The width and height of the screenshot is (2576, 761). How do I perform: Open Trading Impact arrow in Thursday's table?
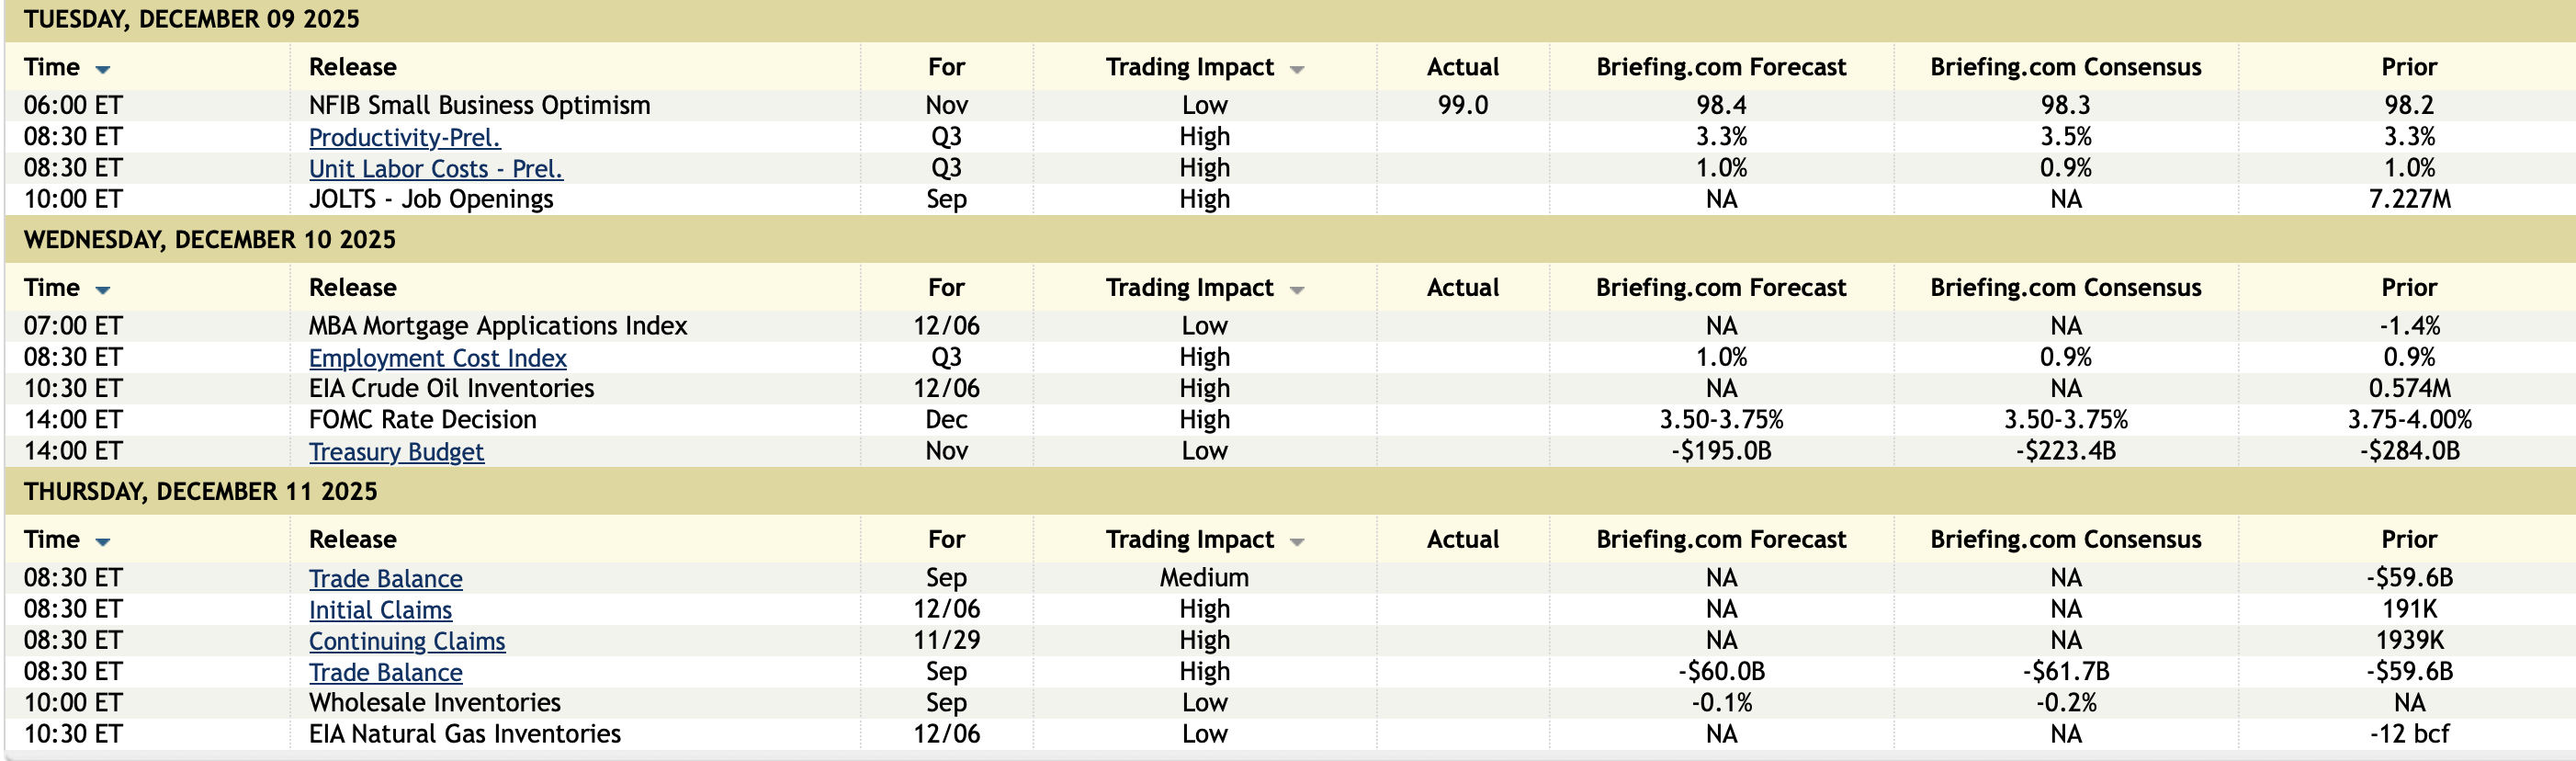pyautogui.click(x=1297, y=542)
